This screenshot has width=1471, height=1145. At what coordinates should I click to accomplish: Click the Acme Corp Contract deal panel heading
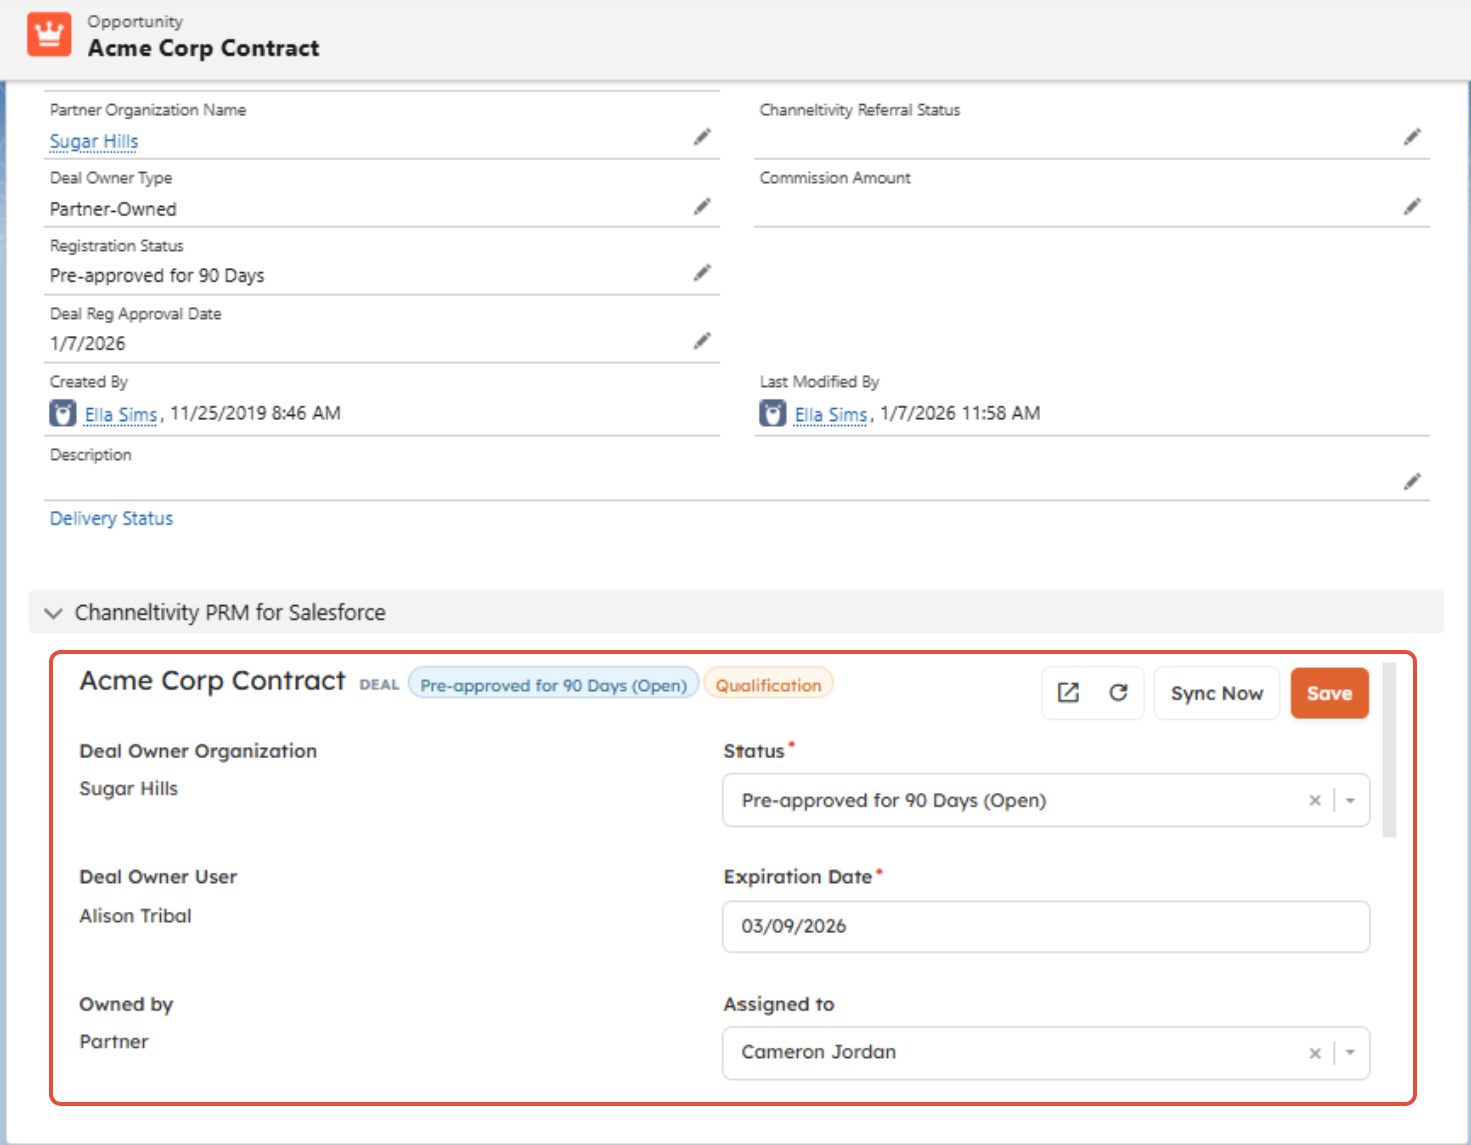point(212,681)
